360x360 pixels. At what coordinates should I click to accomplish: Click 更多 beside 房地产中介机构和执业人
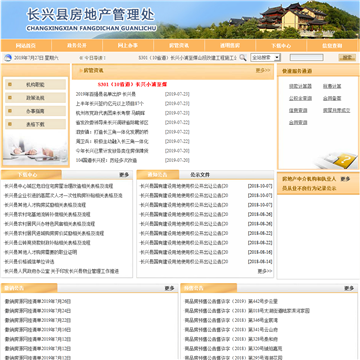pyautogui.click(x=345, y=179)
